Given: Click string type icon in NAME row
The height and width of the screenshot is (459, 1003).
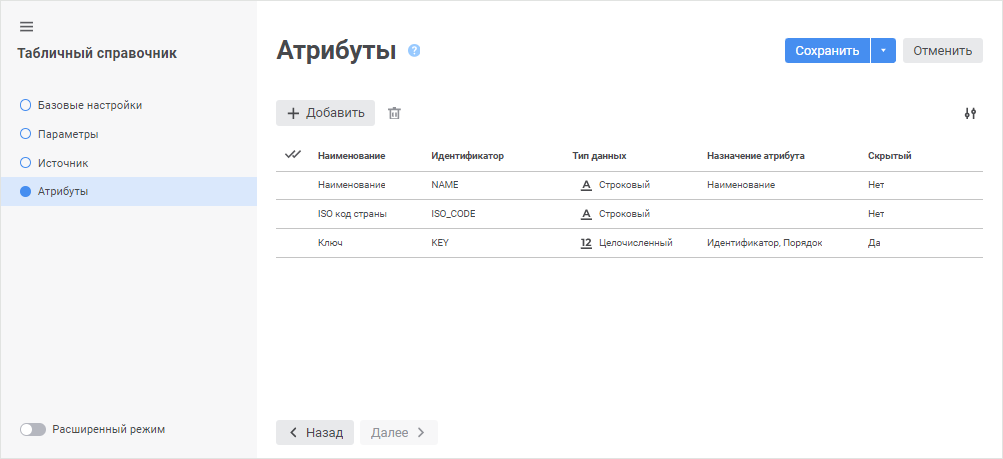Looking at the screenshot, I should (586, 185).
